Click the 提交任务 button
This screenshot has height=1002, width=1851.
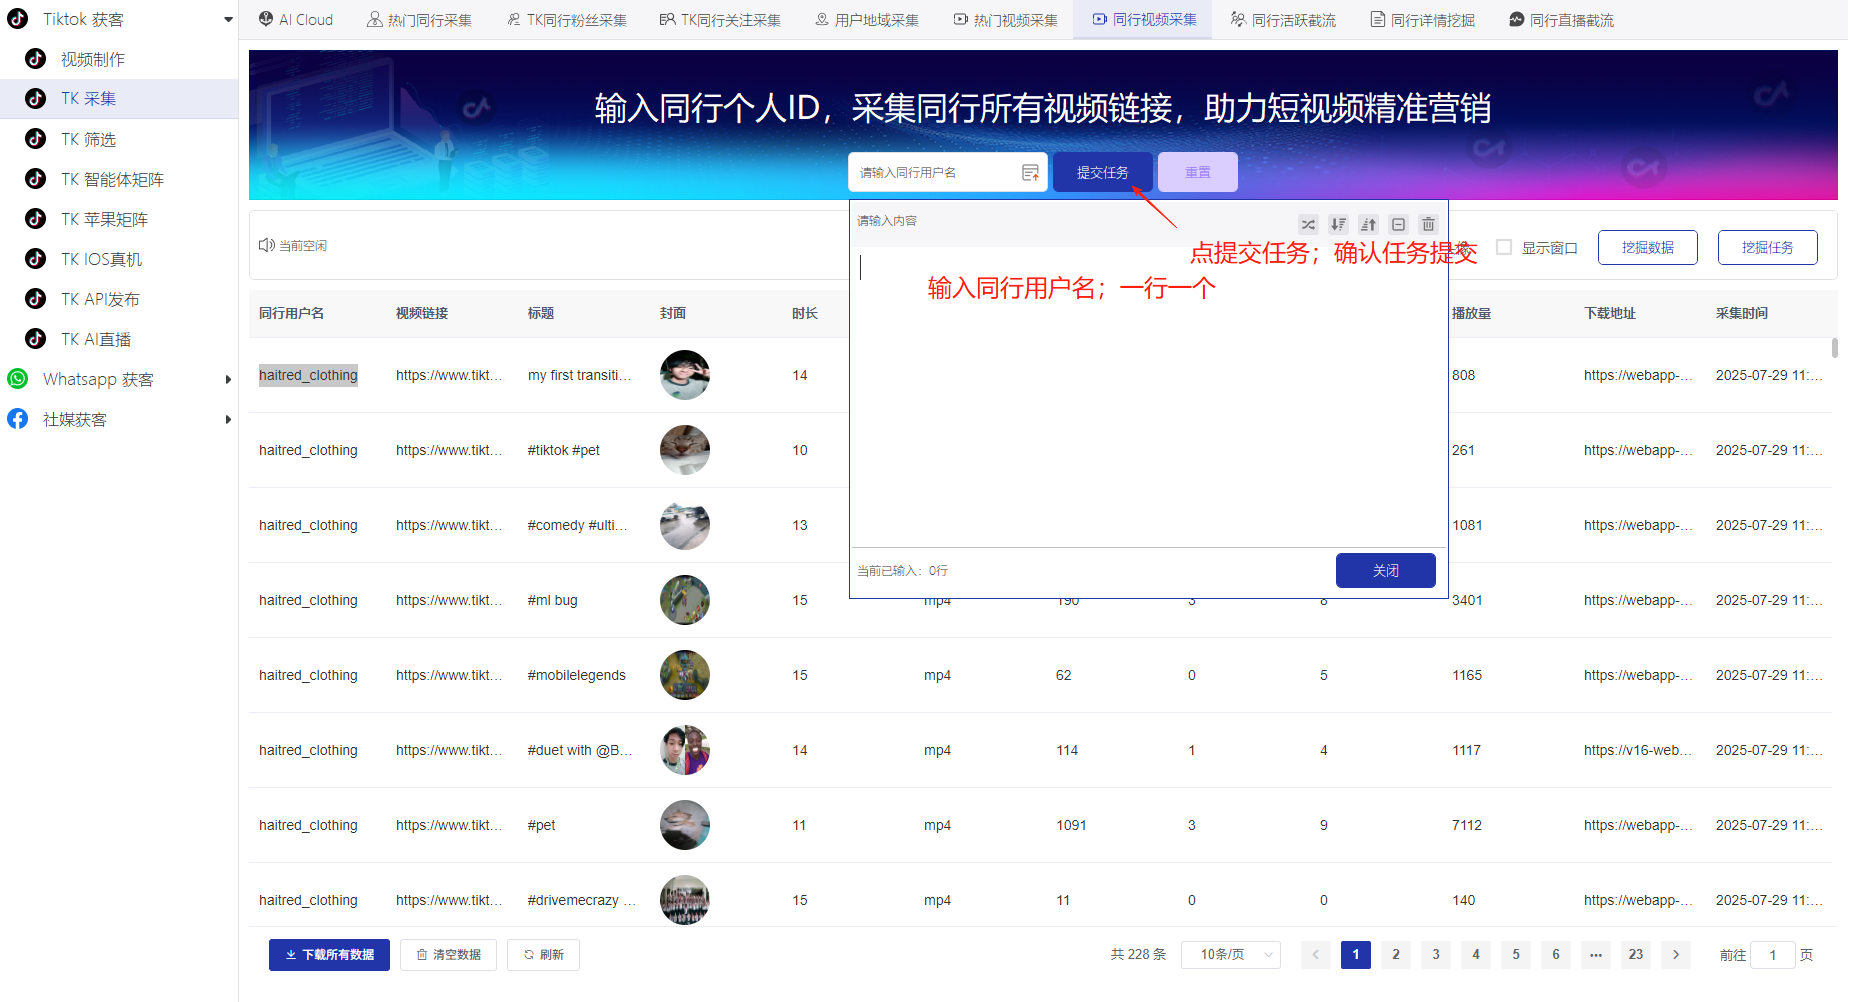point(1103,171)
